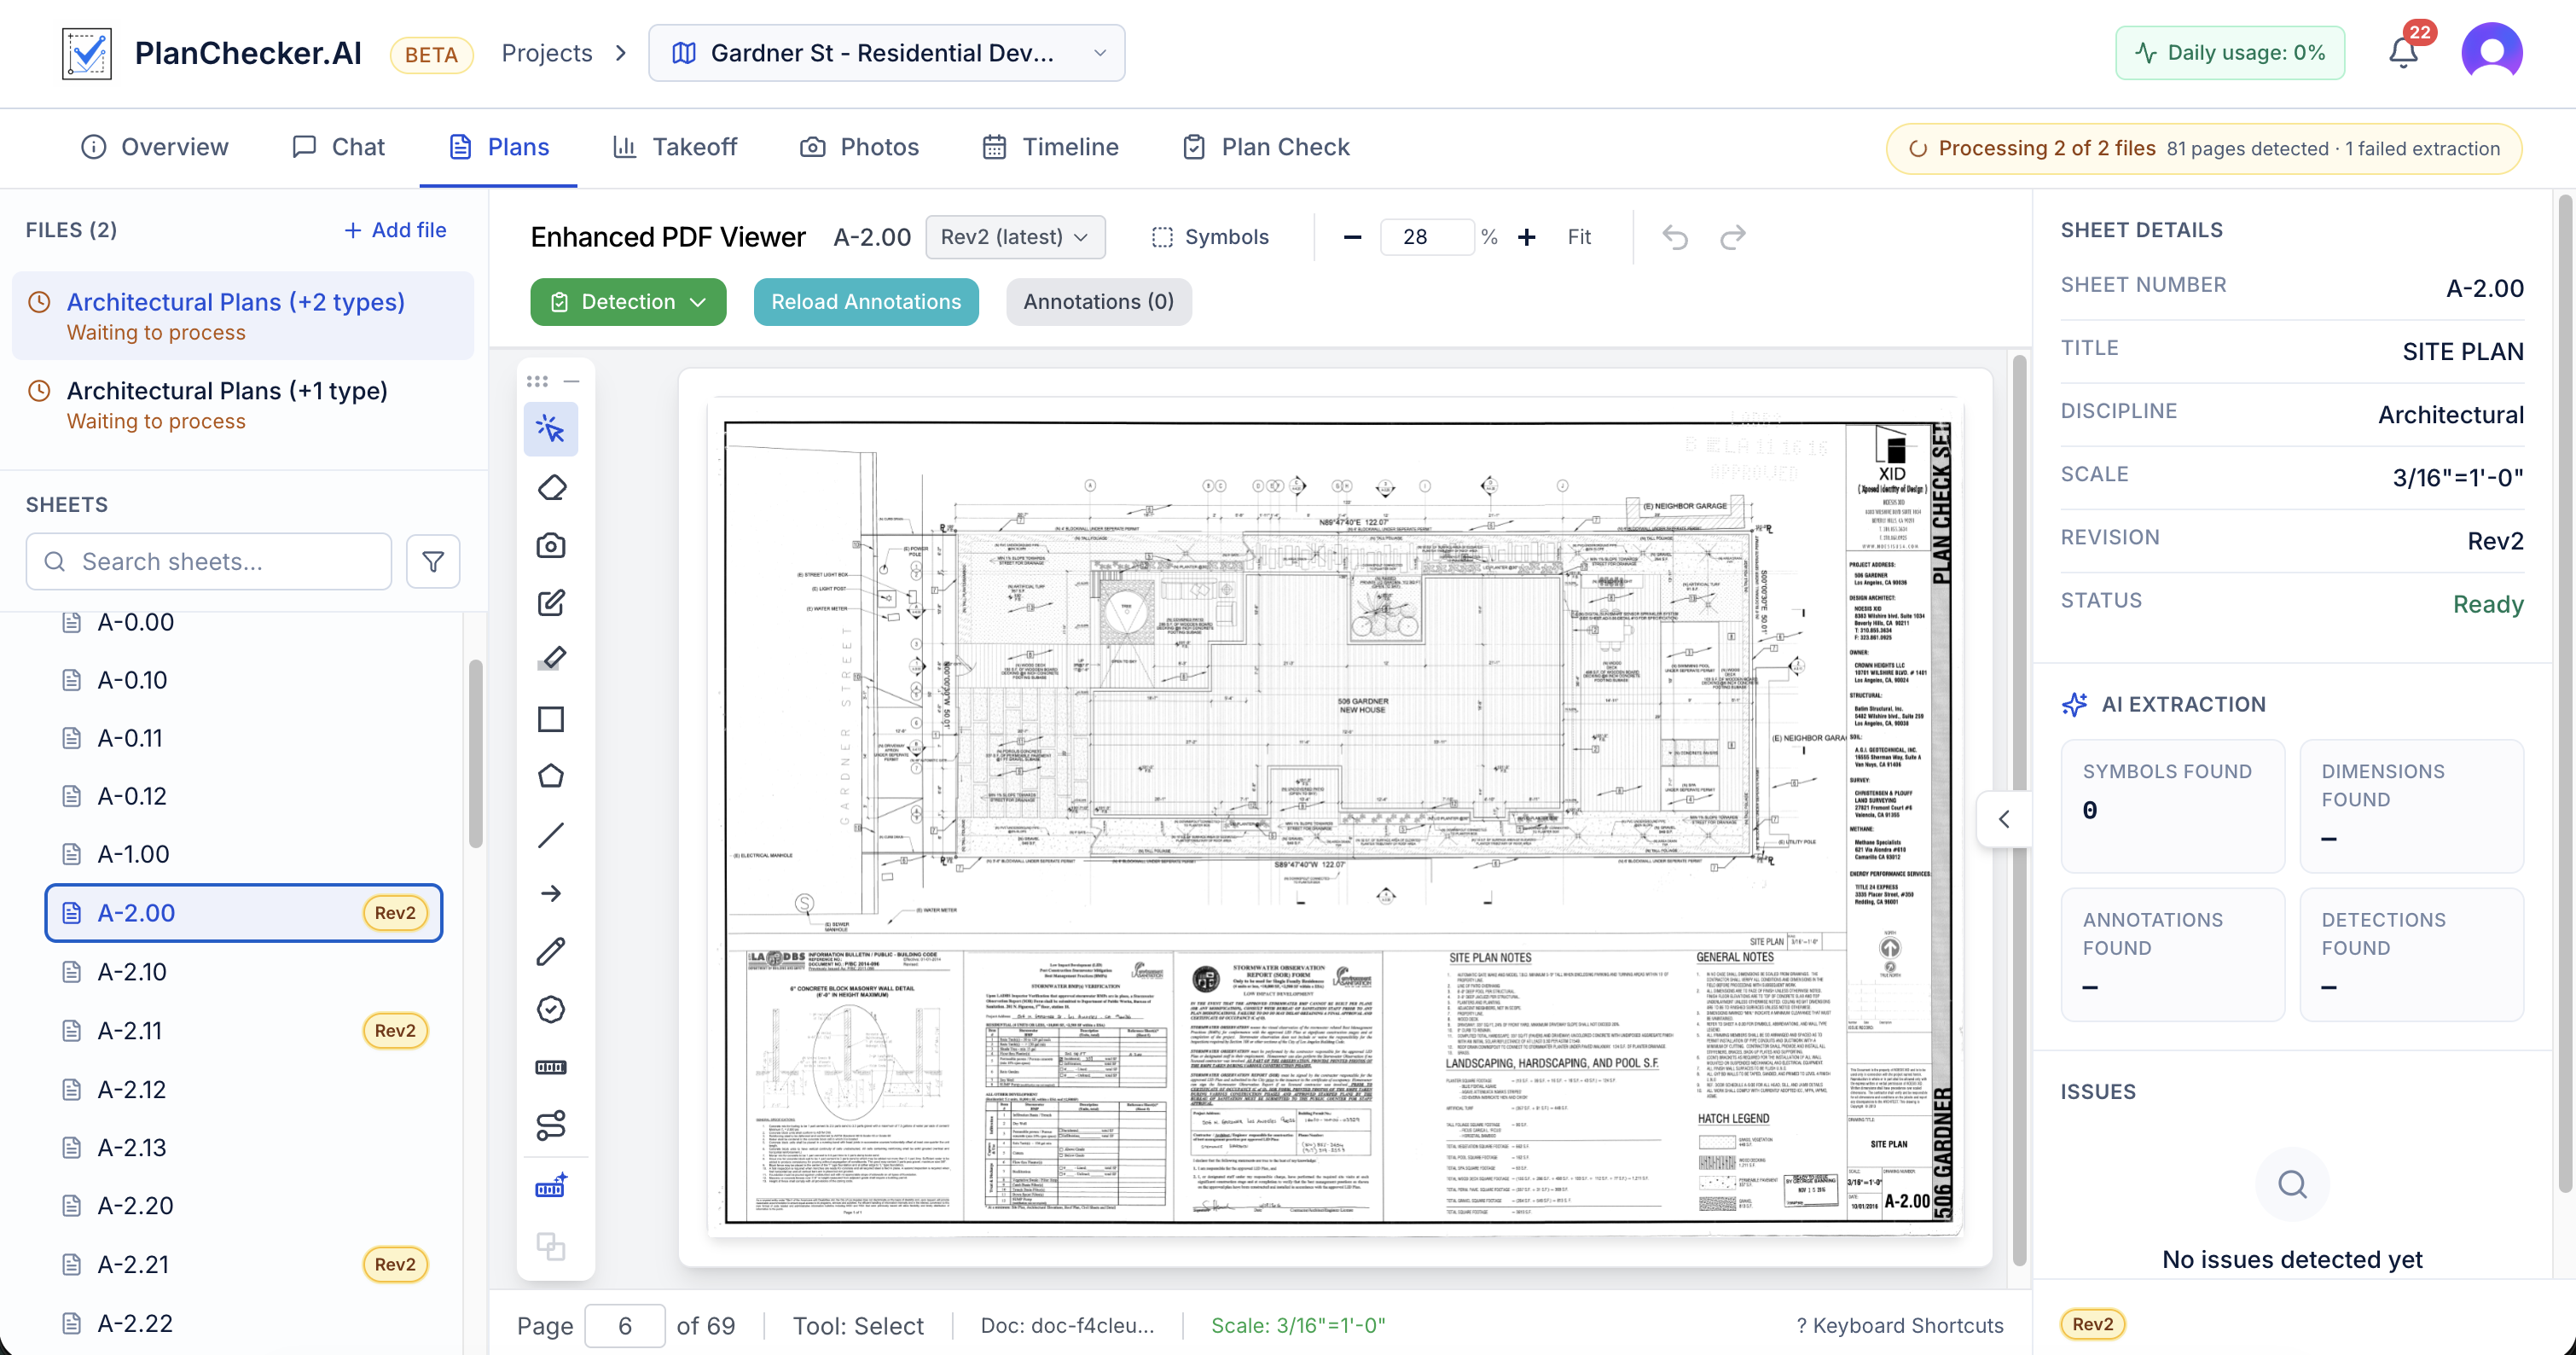Pick the line drawing tool
The image size is (2576, 1355).
551,835
